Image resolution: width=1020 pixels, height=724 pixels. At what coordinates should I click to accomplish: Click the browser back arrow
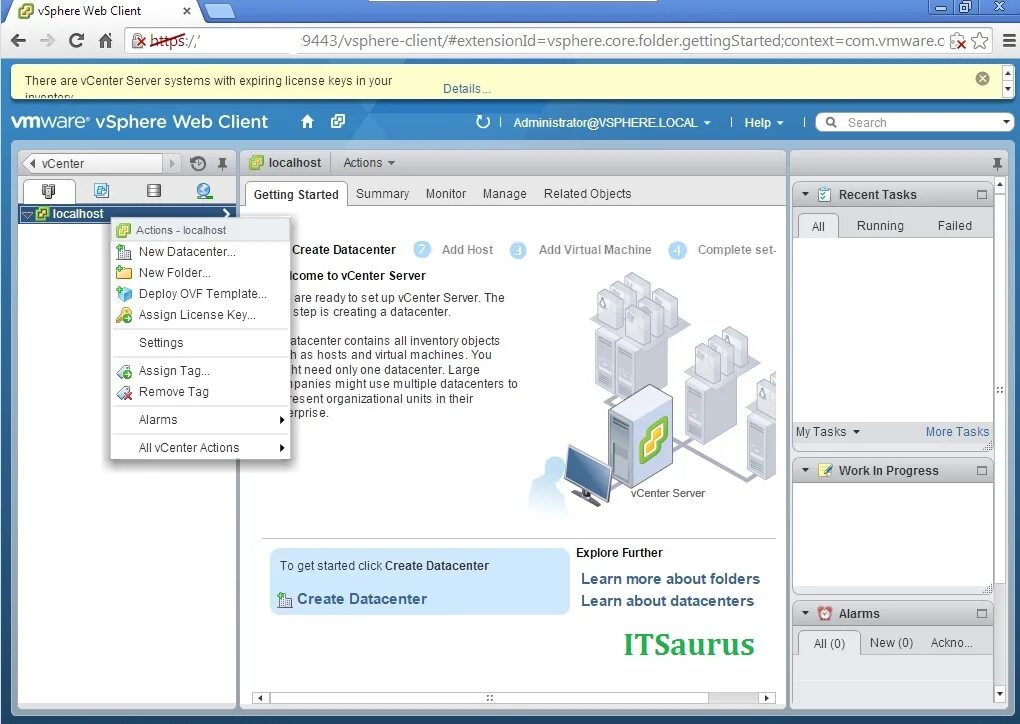click(x=18, y=40)
